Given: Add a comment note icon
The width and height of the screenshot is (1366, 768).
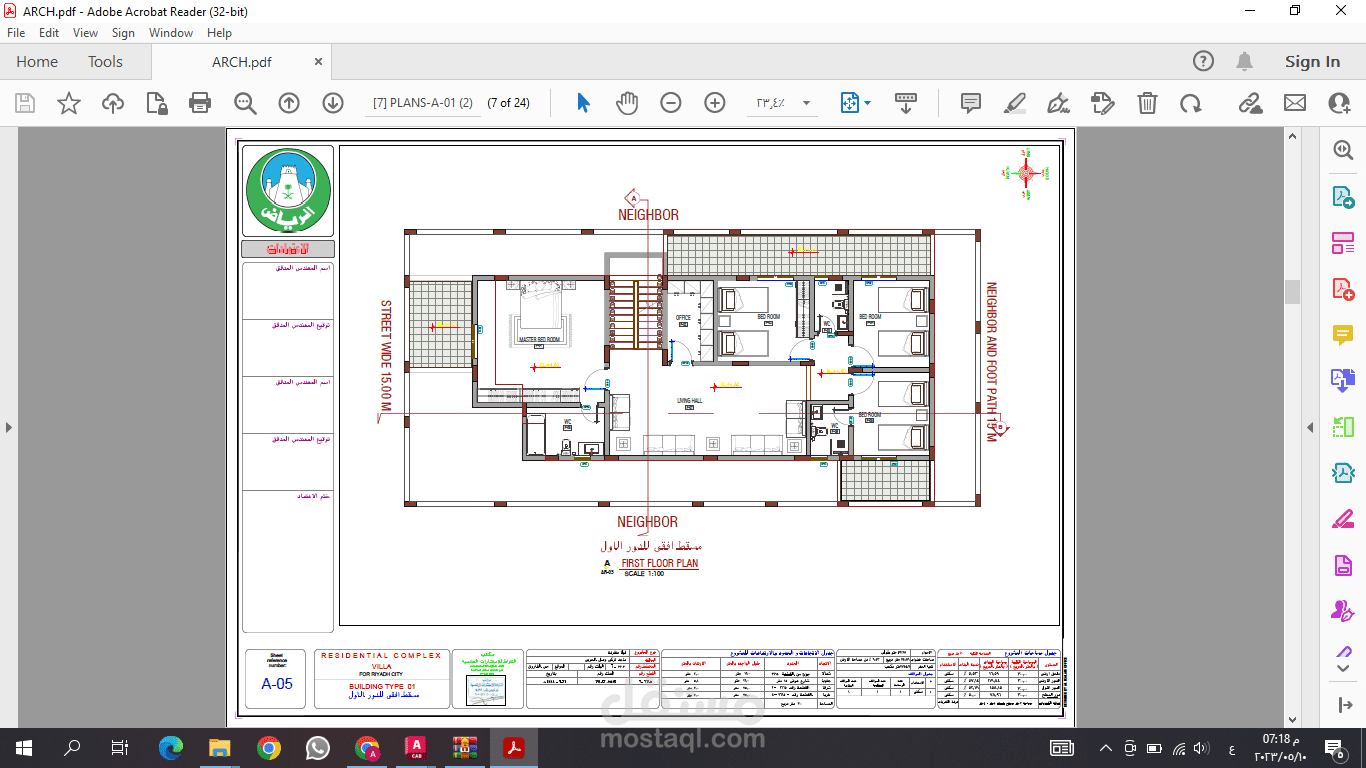Looking at the screenshot, I should click(x=970, y=103).
